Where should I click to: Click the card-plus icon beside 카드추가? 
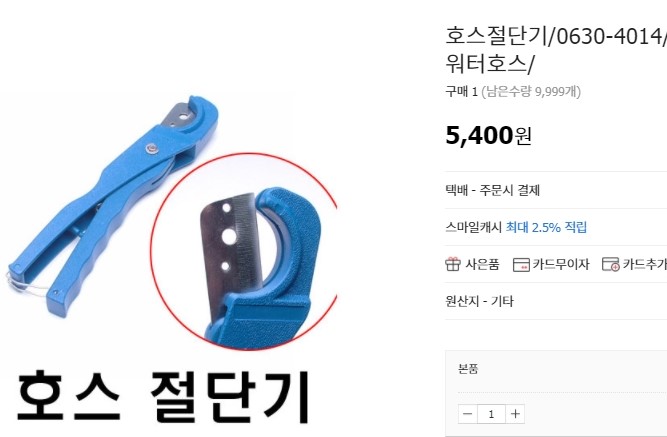point(610,264)
